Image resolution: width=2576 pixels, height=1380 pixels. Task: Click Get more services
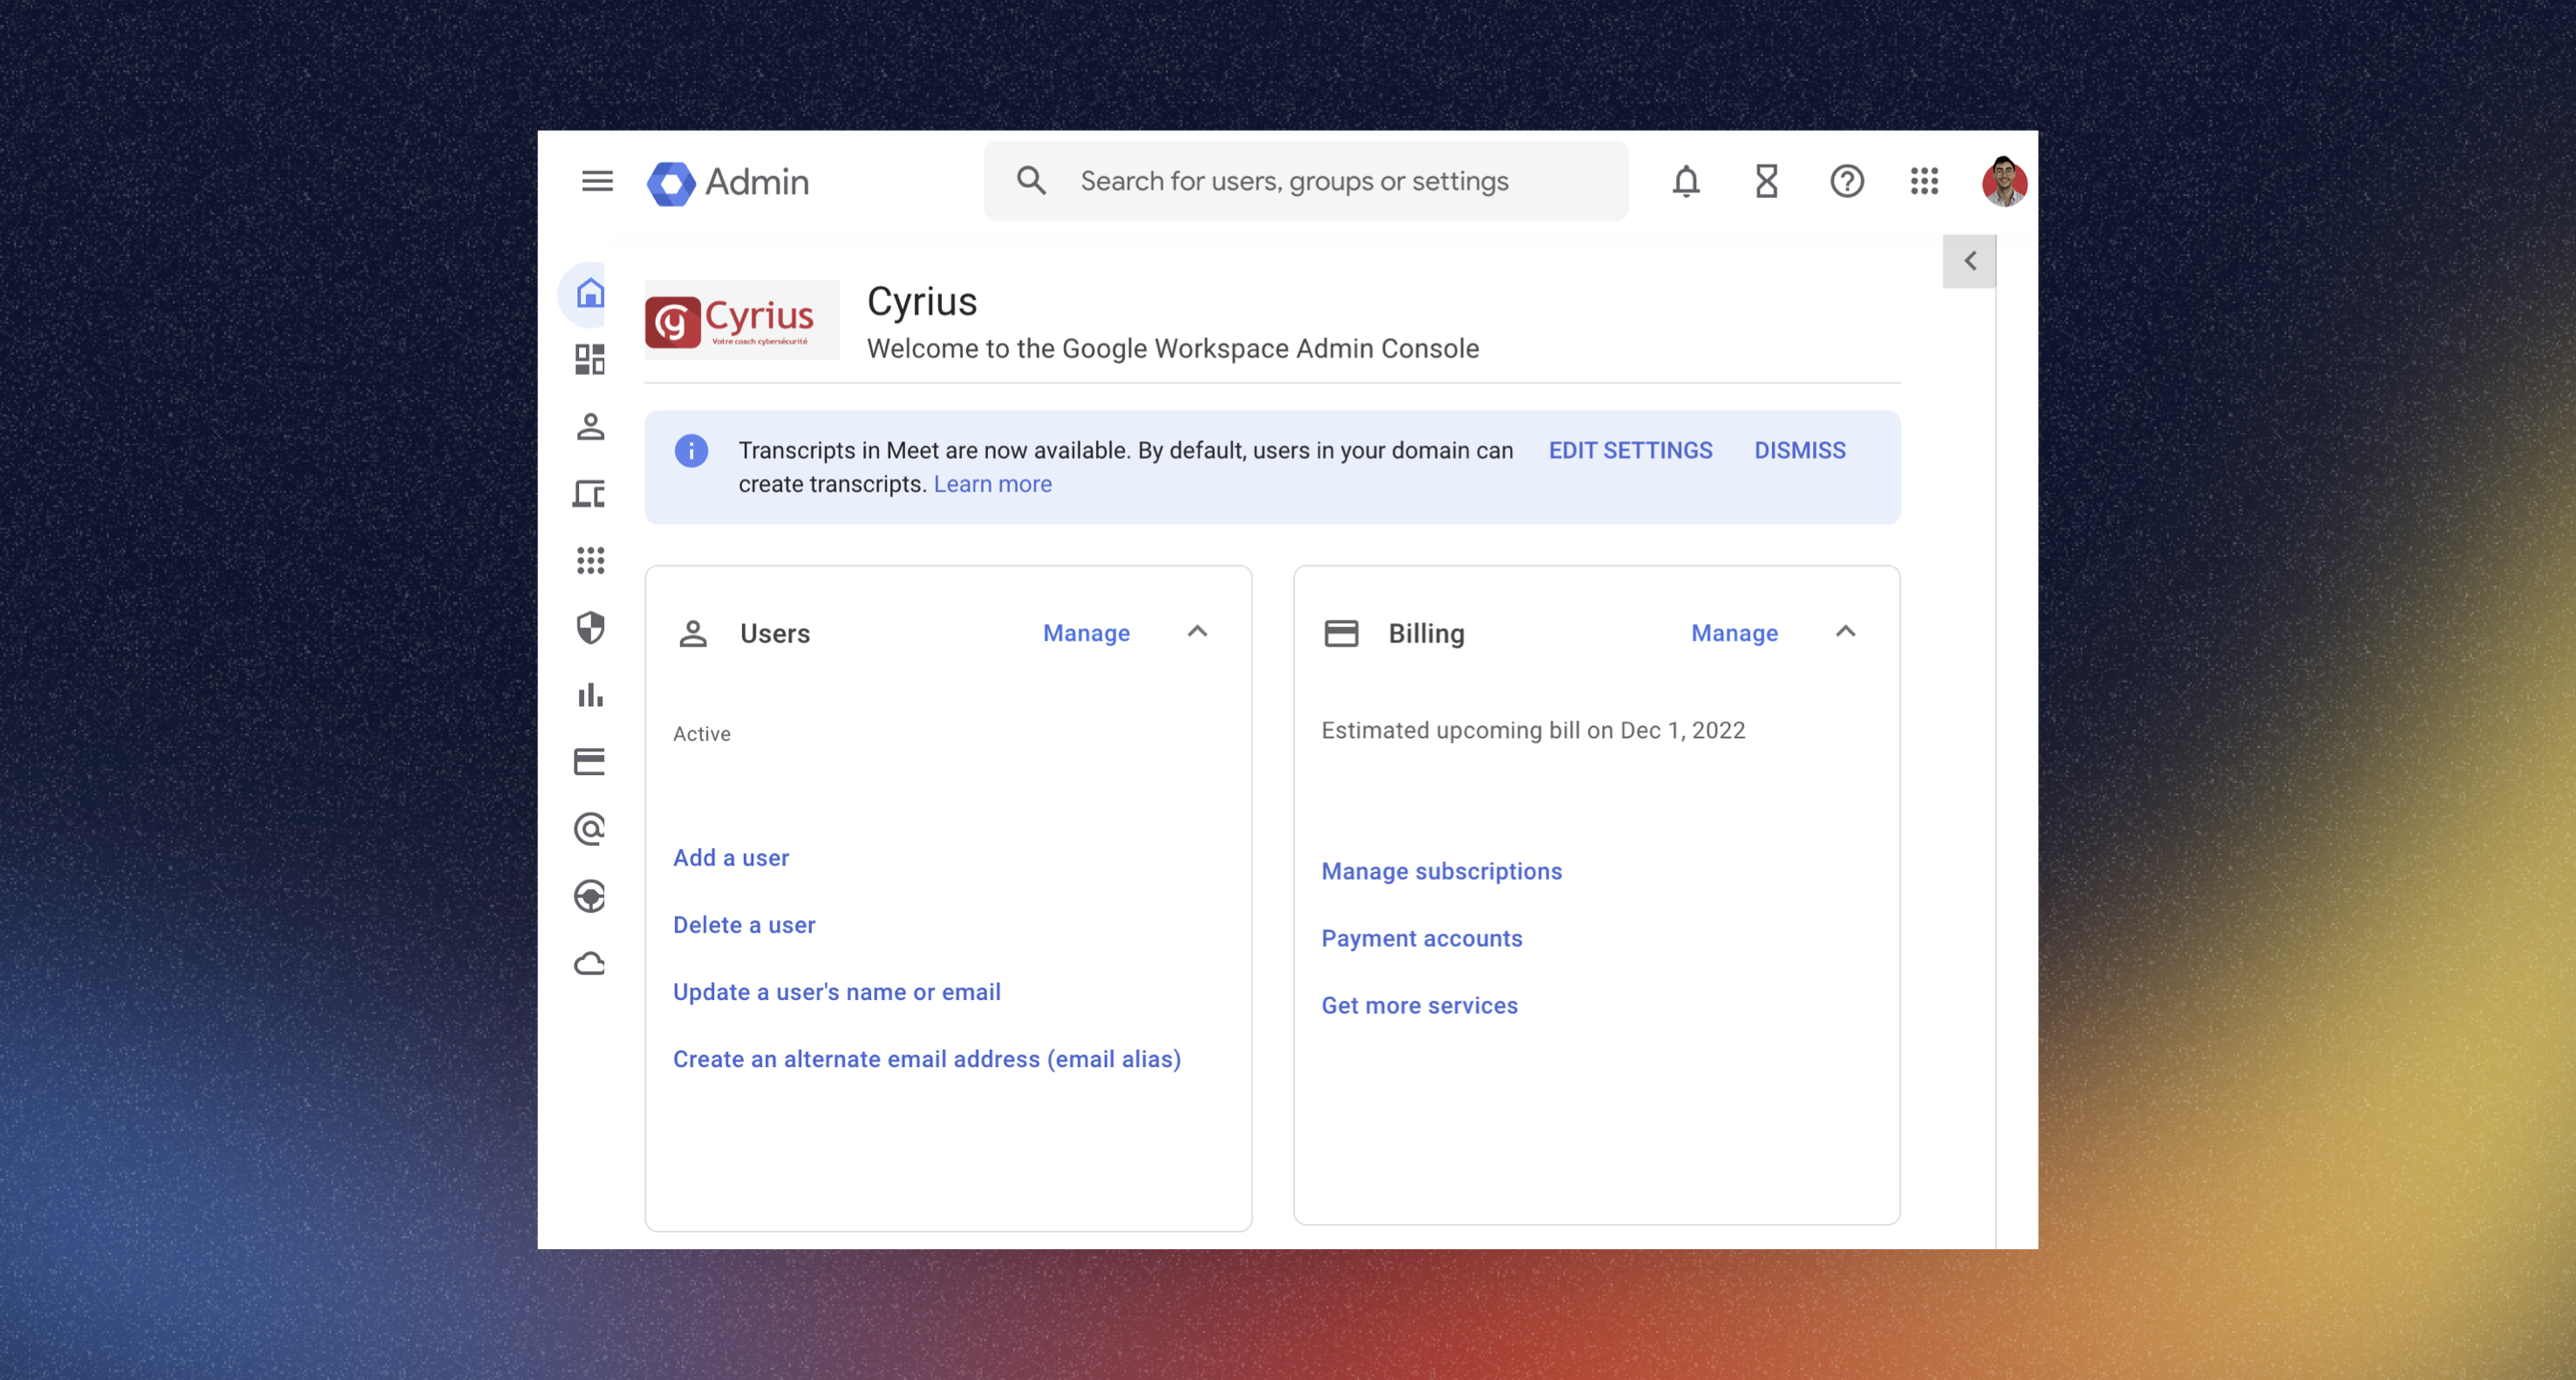[x=1419, y=1005]
